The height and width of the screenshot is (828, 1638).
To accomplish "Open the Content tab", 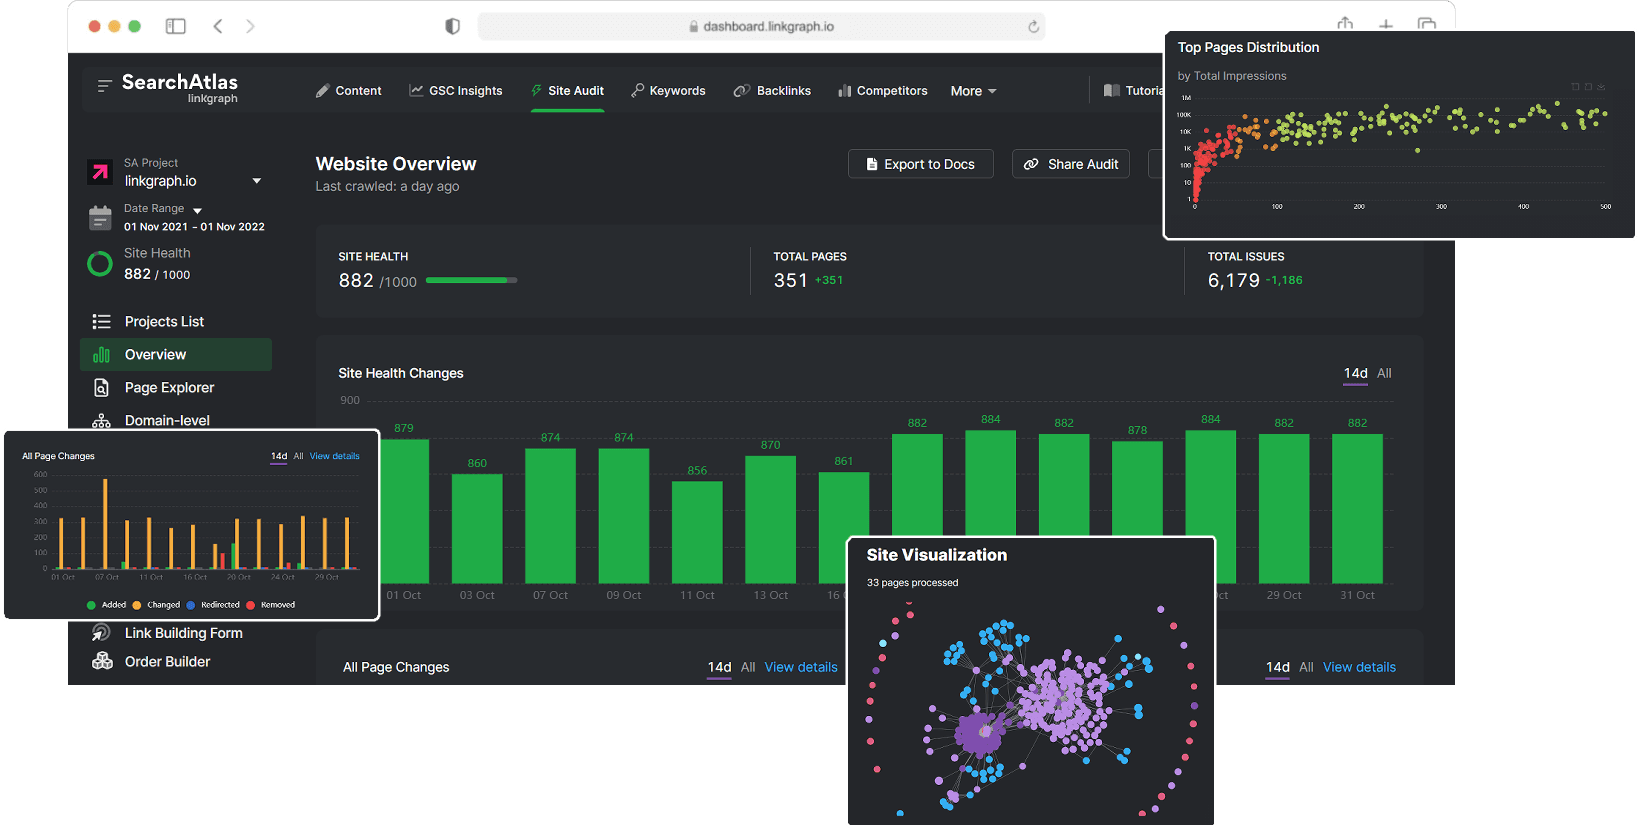I will pos(348,91).
